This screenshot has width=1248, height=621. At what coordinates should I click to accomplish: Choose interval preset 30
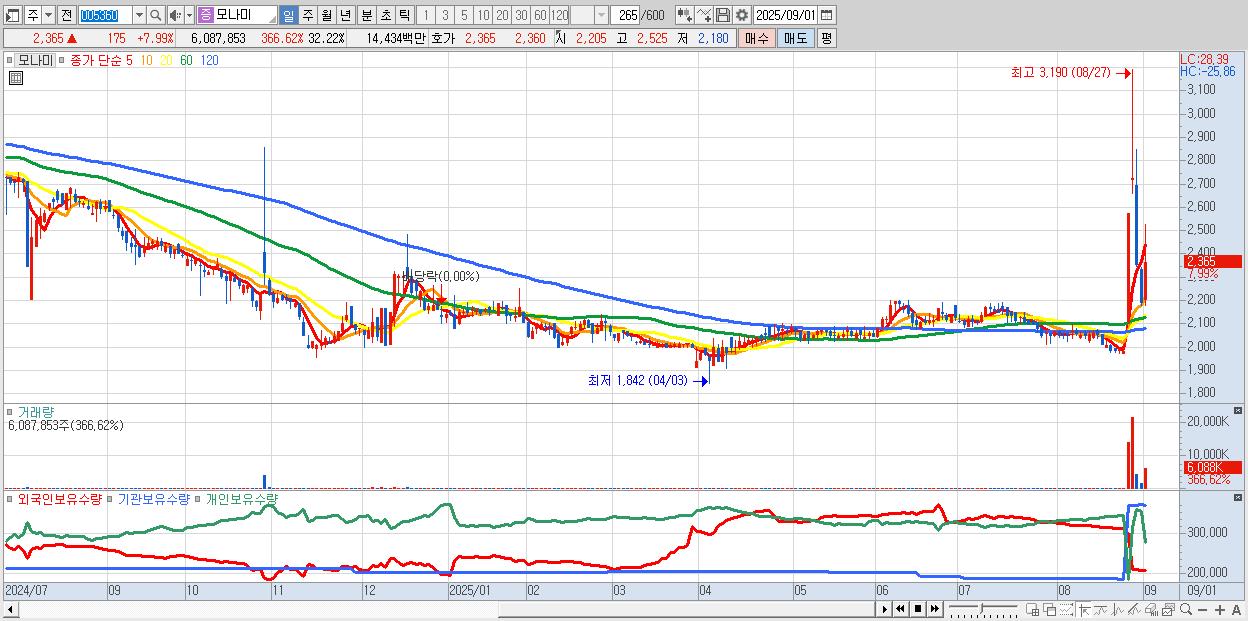(521, 15)
